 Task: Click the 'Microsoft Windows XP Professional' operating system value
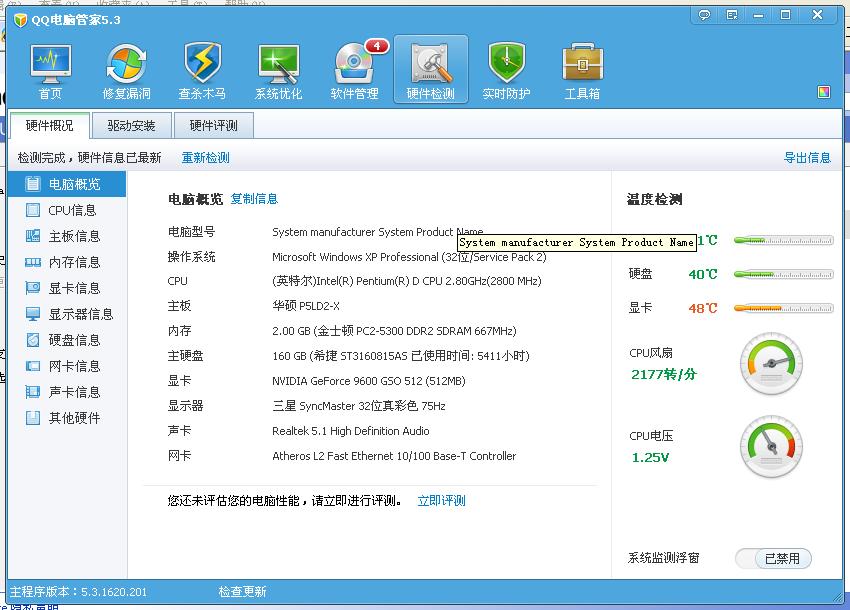[409, 257]
